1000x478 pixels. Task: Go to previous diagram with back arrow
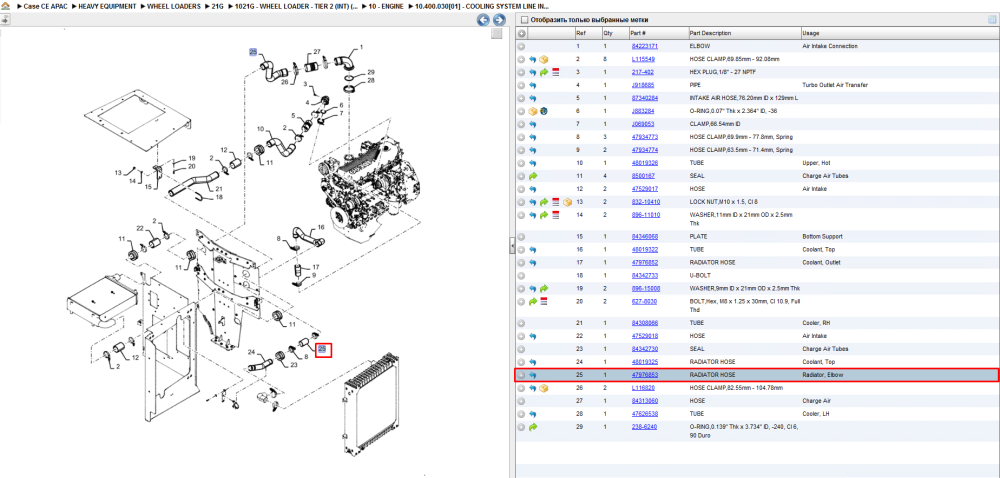click(484, 20)
